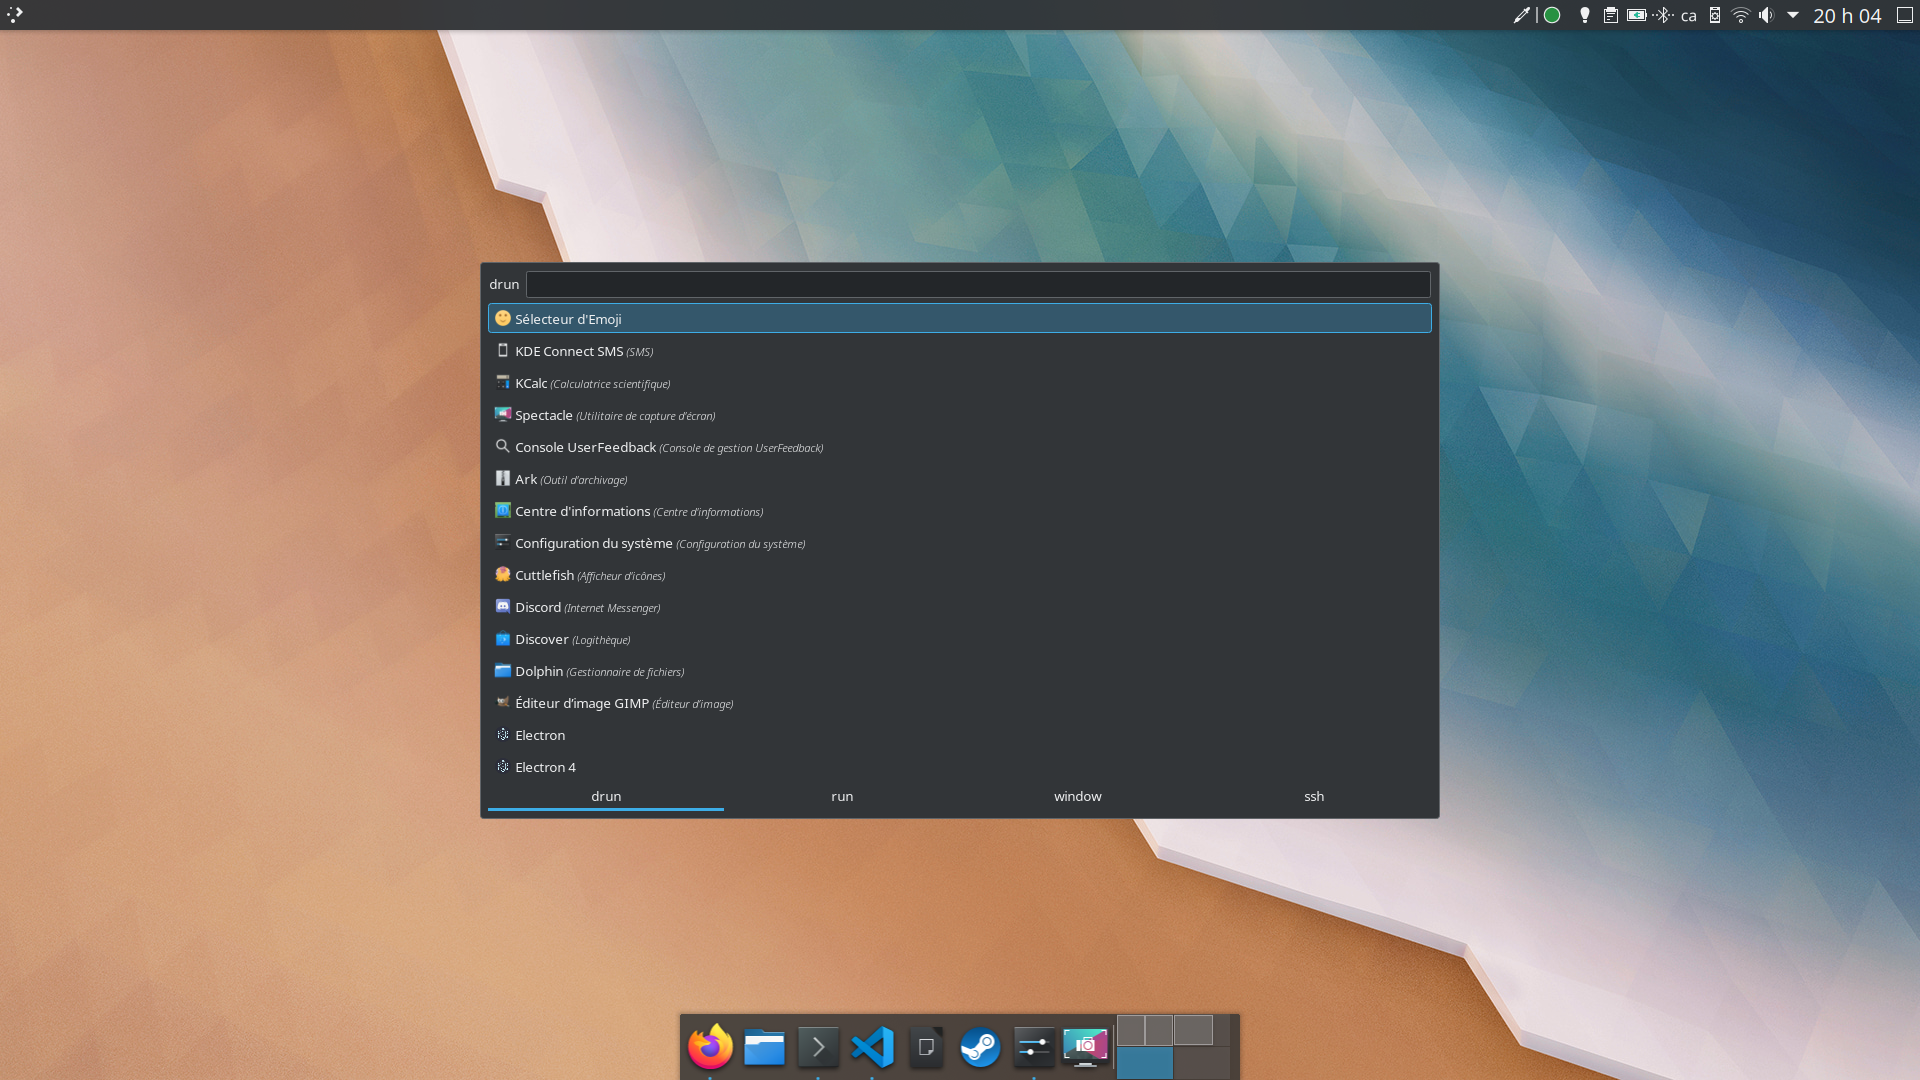Viewport: 1920px width, 1080px height.
Task: Switch to the window tab
Action: pyautogui.click(x=1077, y=796)
